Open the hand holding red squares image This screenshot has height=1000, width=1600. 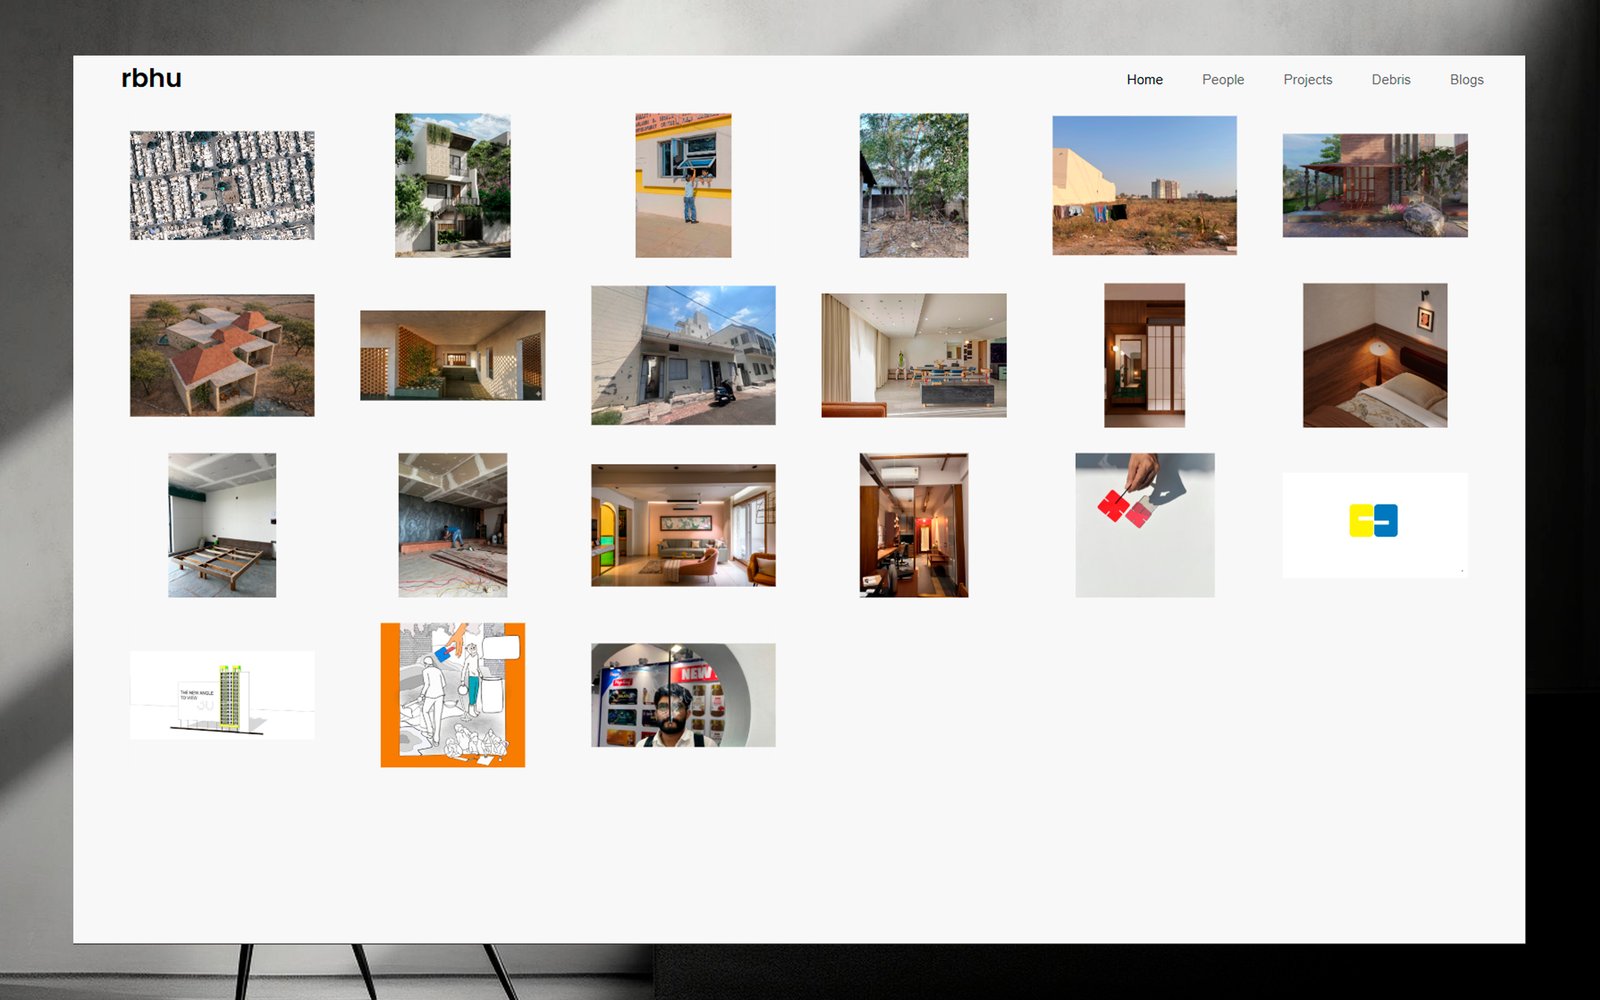pos(1145,525)
